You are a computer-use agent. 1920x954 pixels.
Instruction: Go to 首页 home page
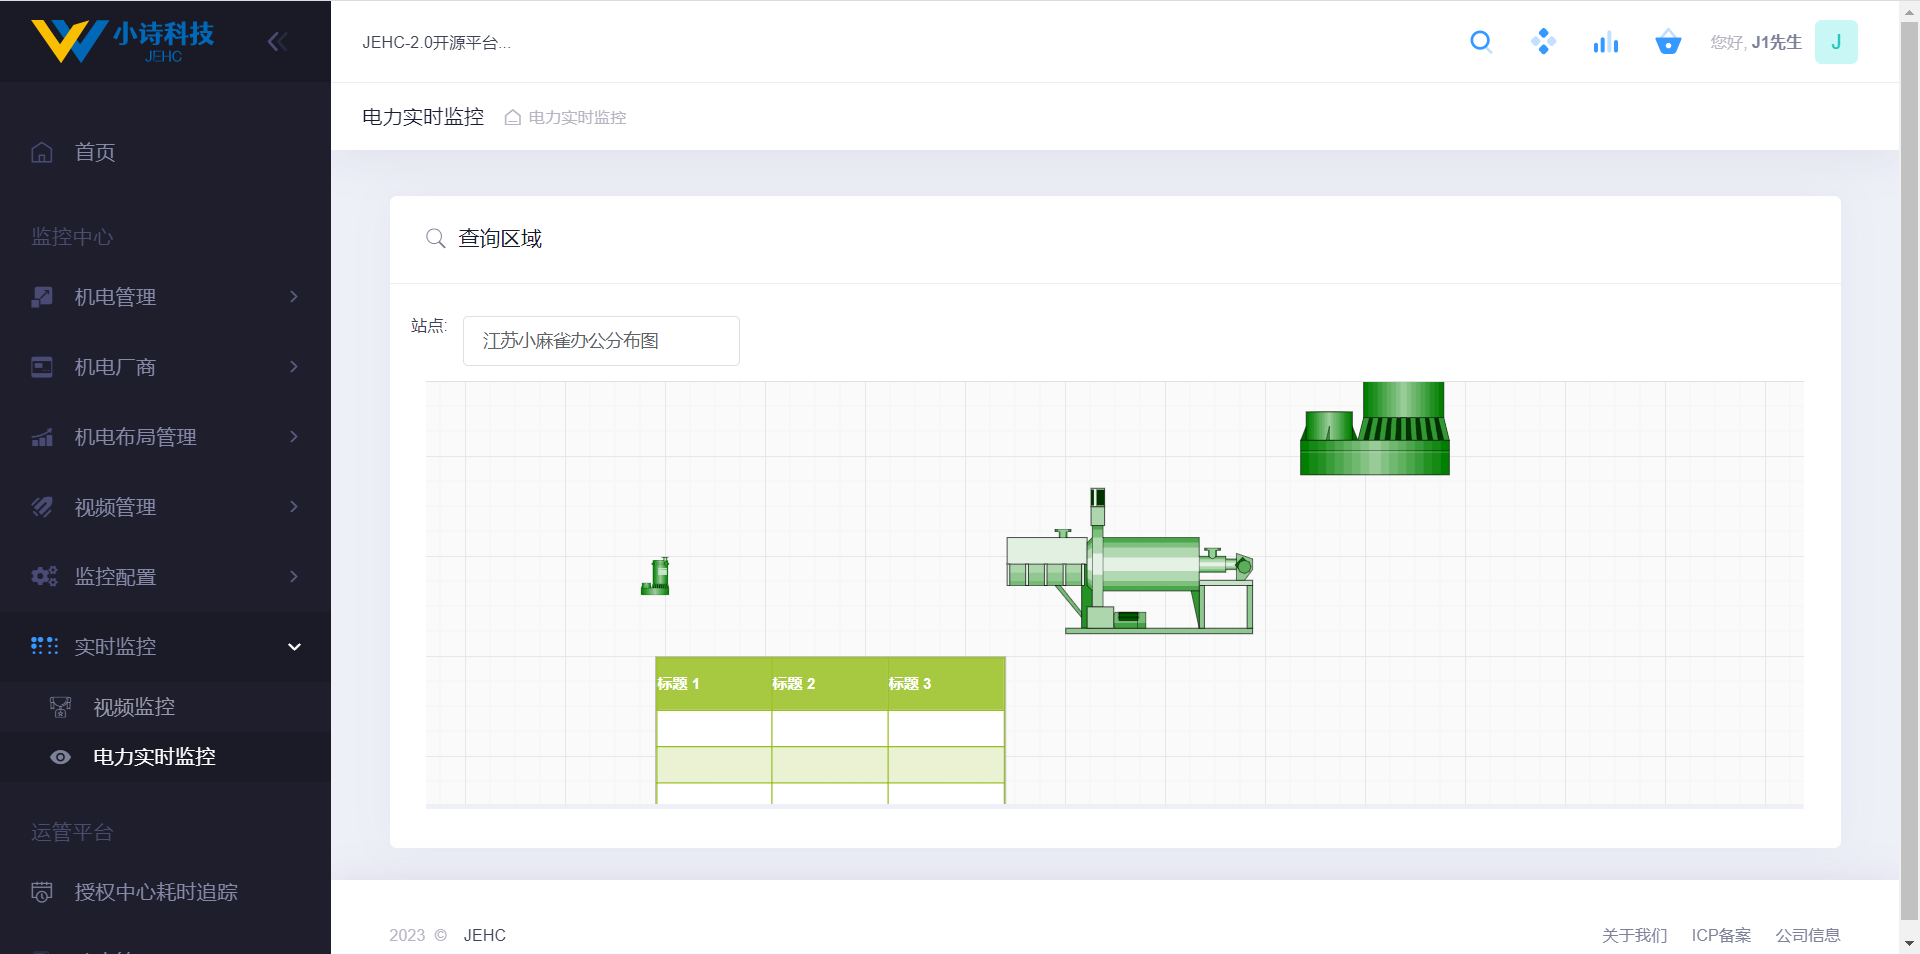click(95, 152)
